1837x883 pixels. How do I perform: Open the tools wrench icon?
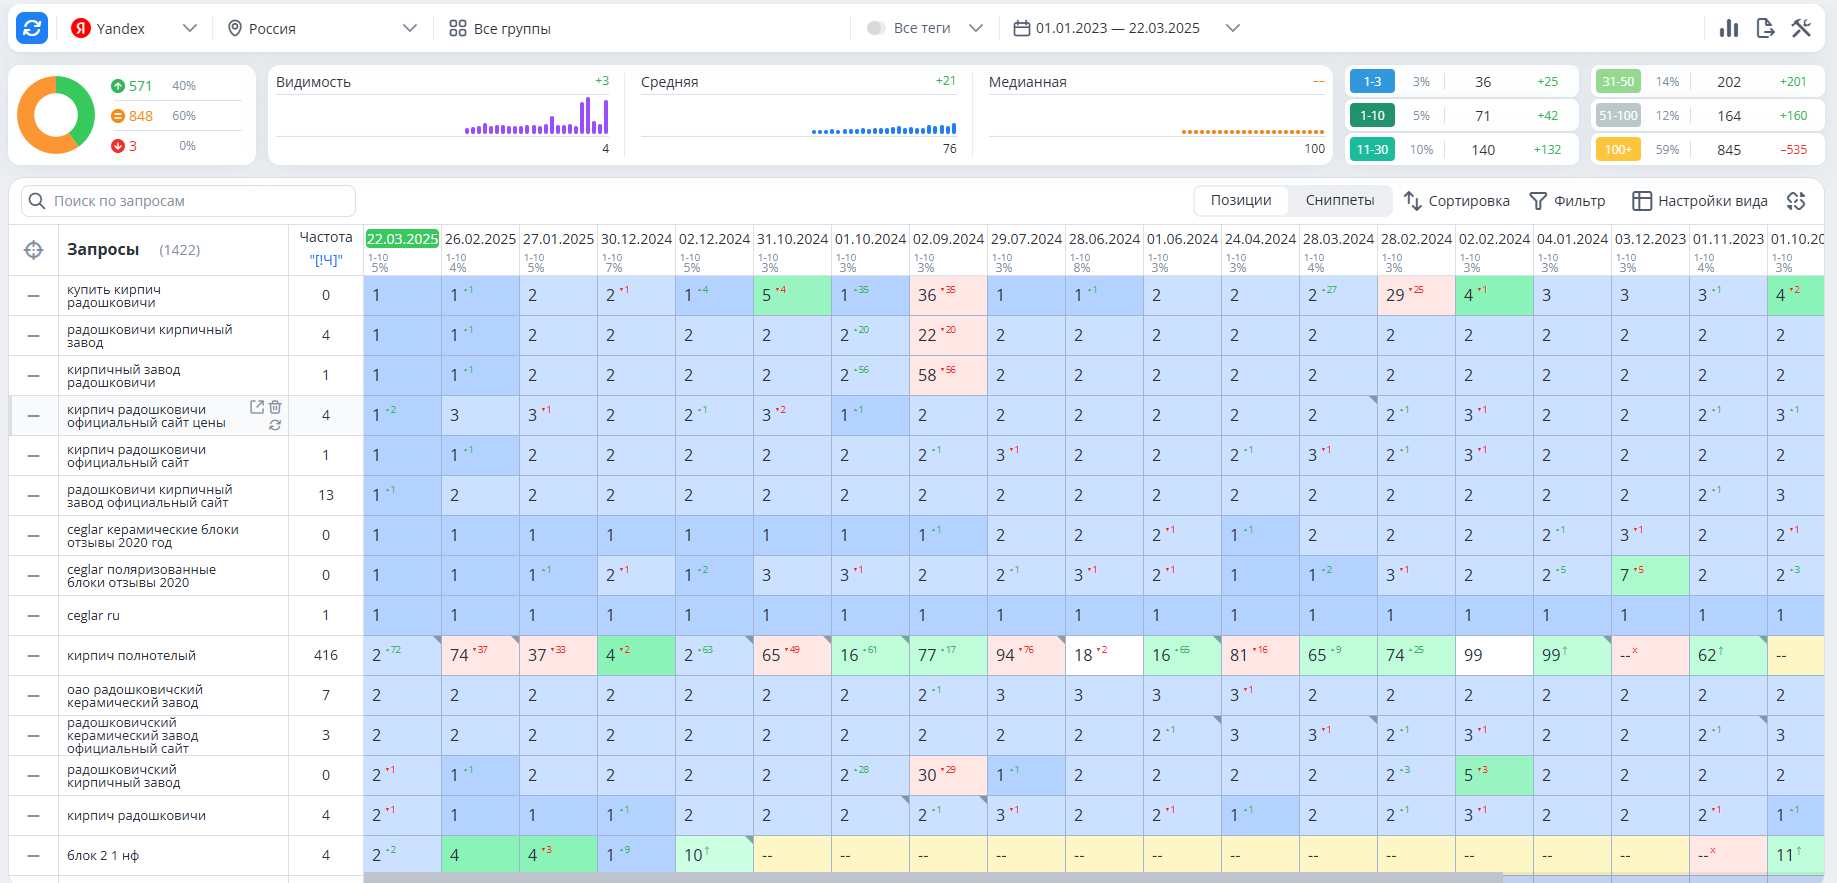[x=1801, y=28]
